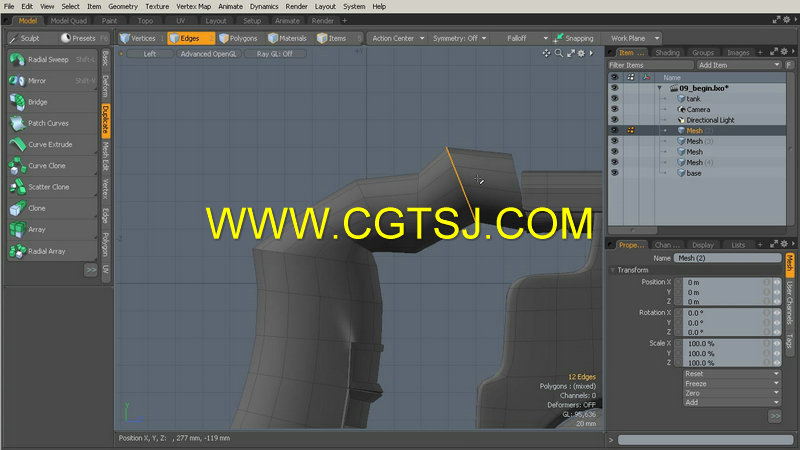Open the Add Item dropdown
This screenshot has width=800, height=450.
coord(739,65)
